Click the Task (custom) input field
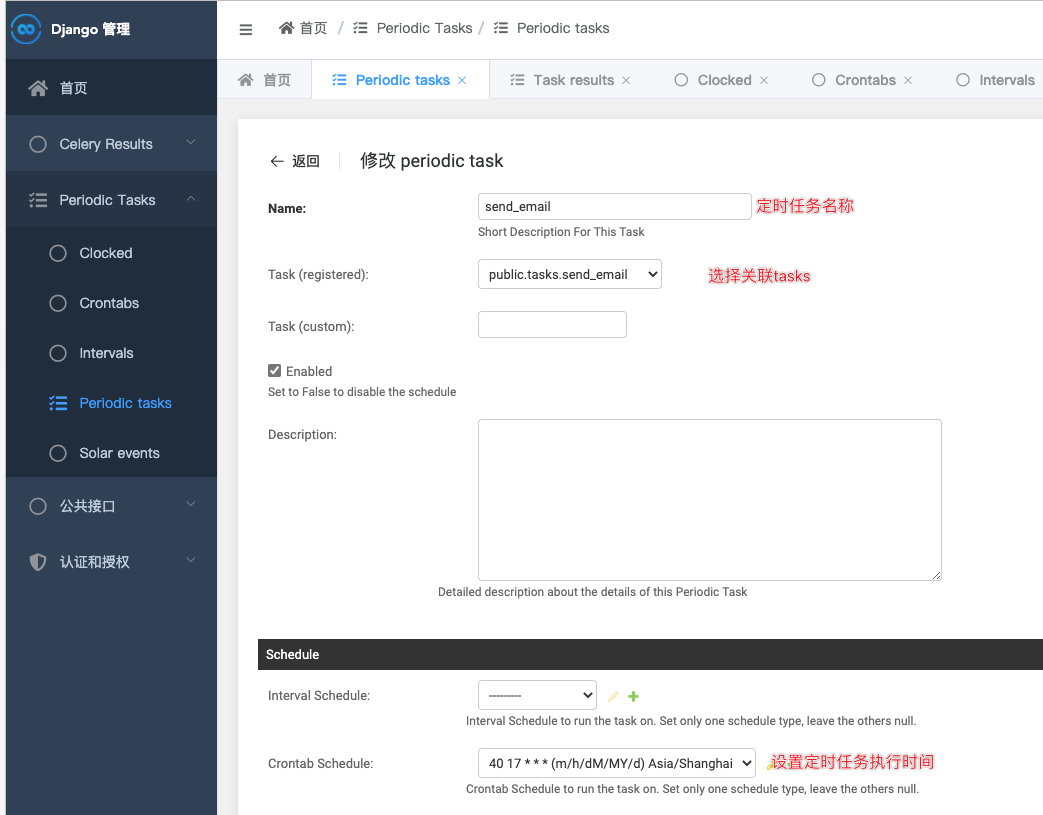 pos(552,325)
